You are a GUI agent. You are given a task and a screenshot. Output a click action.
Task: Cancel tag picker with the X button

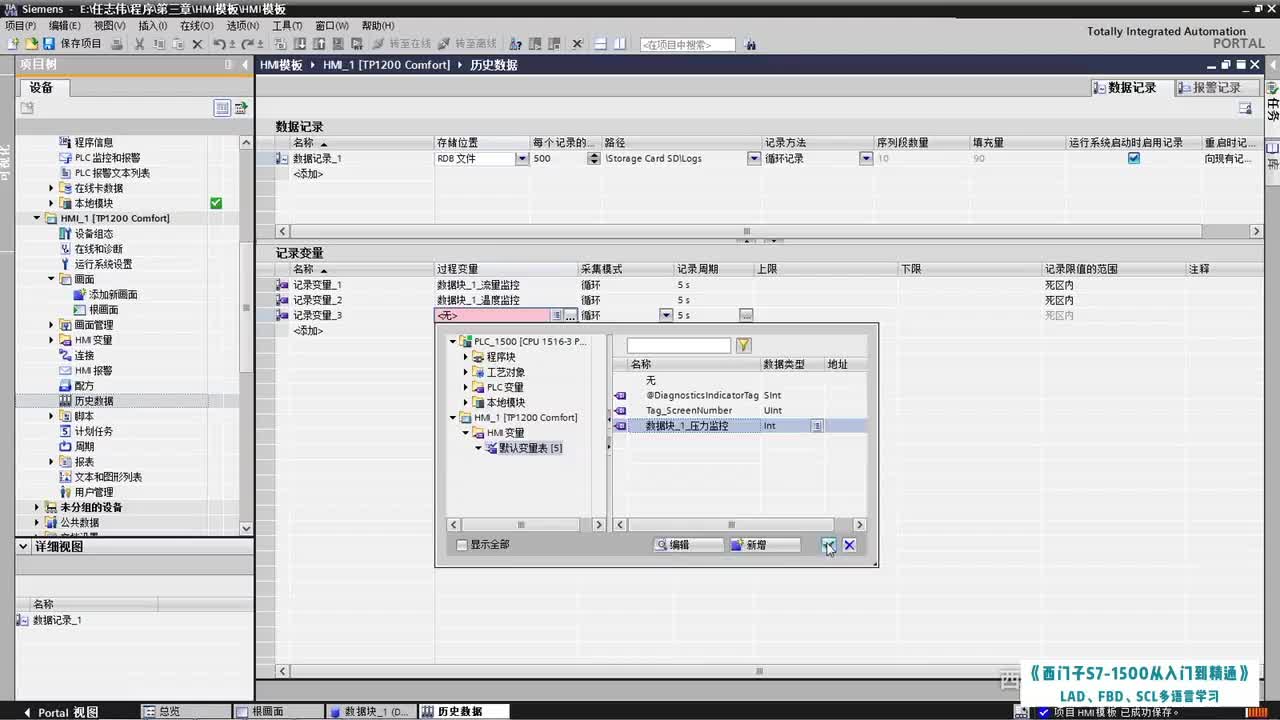[x=849, y=545]
